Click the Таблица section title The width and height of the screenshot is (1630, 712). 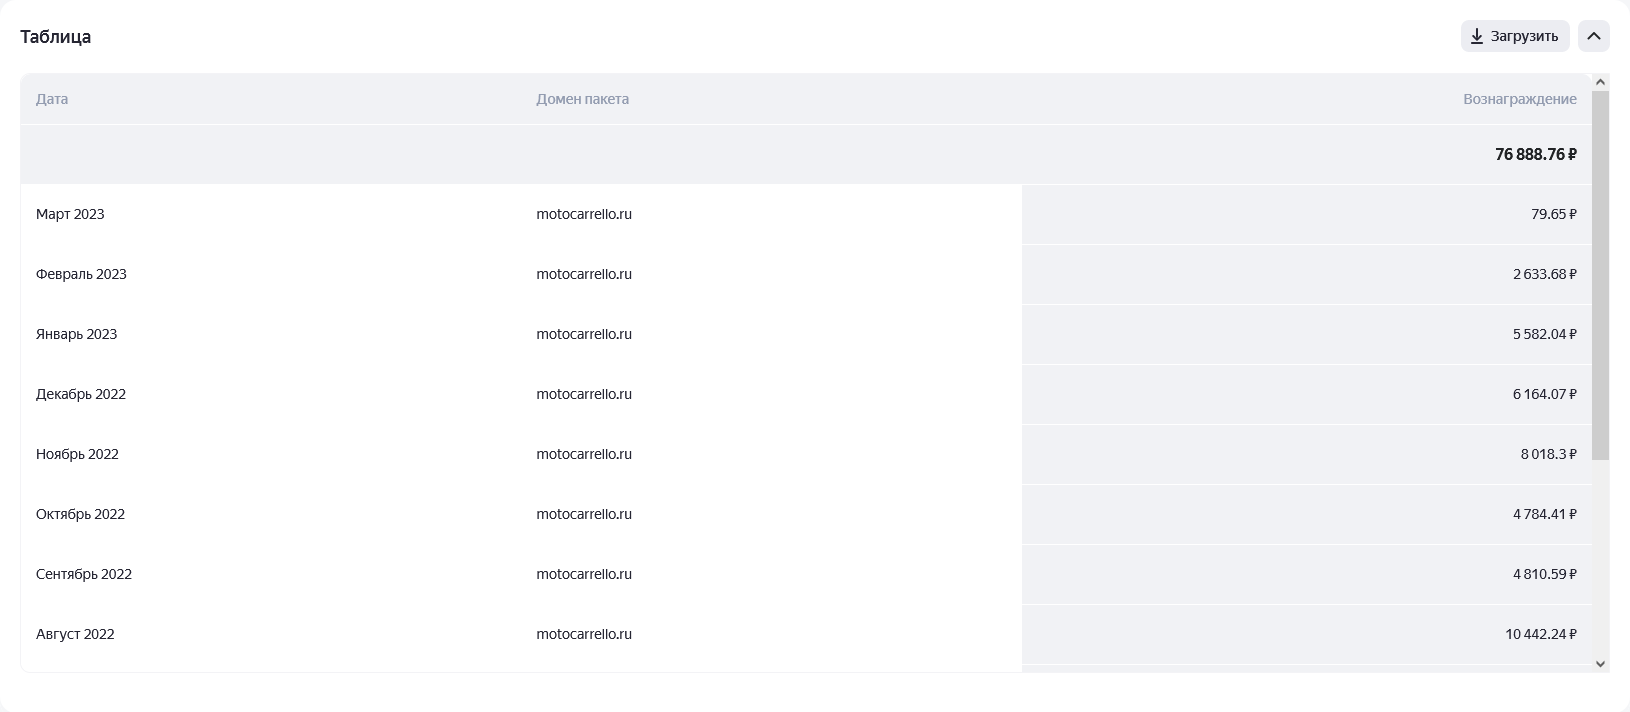[56, 37]
